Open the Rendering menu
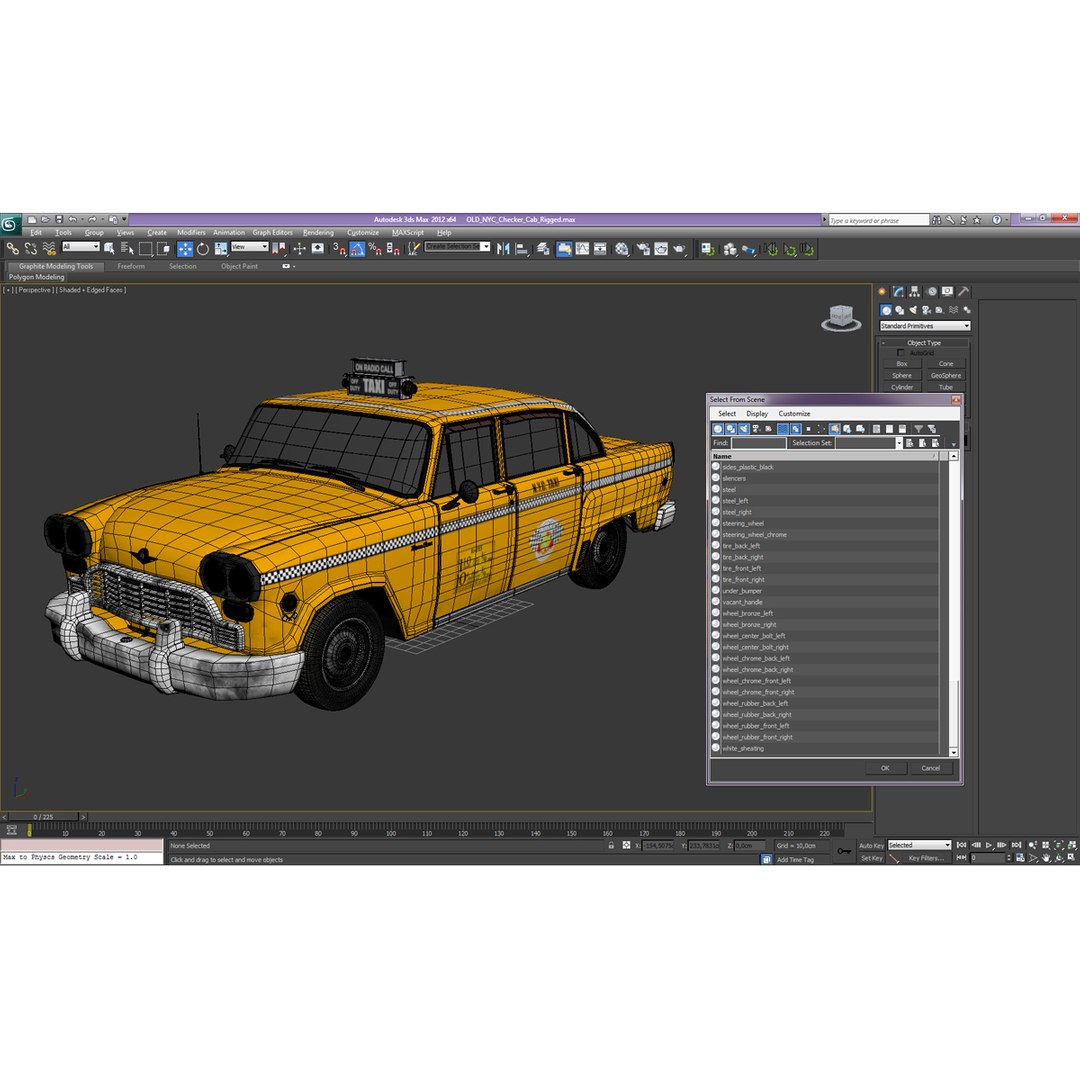Image resolution: width=1080 pixels, height=1080 pixels. [x=318, y=233]
